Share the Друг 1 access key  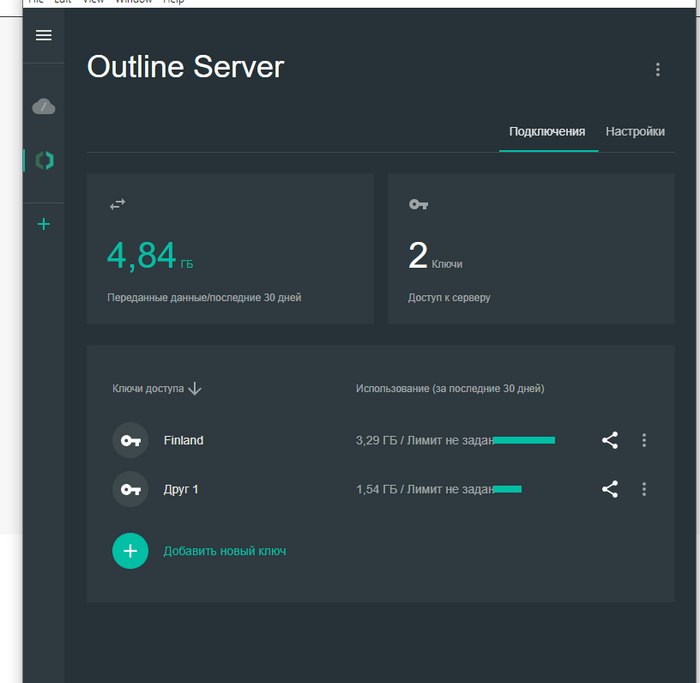610,489
